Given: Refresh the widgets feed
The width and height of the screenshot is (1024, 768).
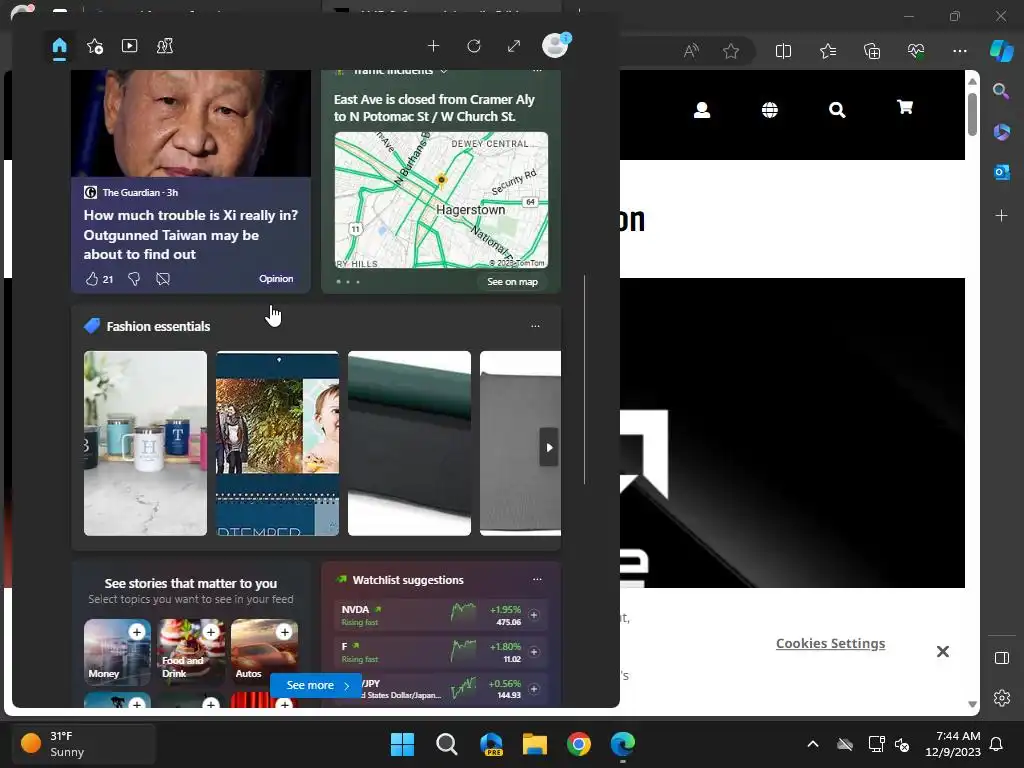Looking at the screenshot, I should (x=474, y=46).
